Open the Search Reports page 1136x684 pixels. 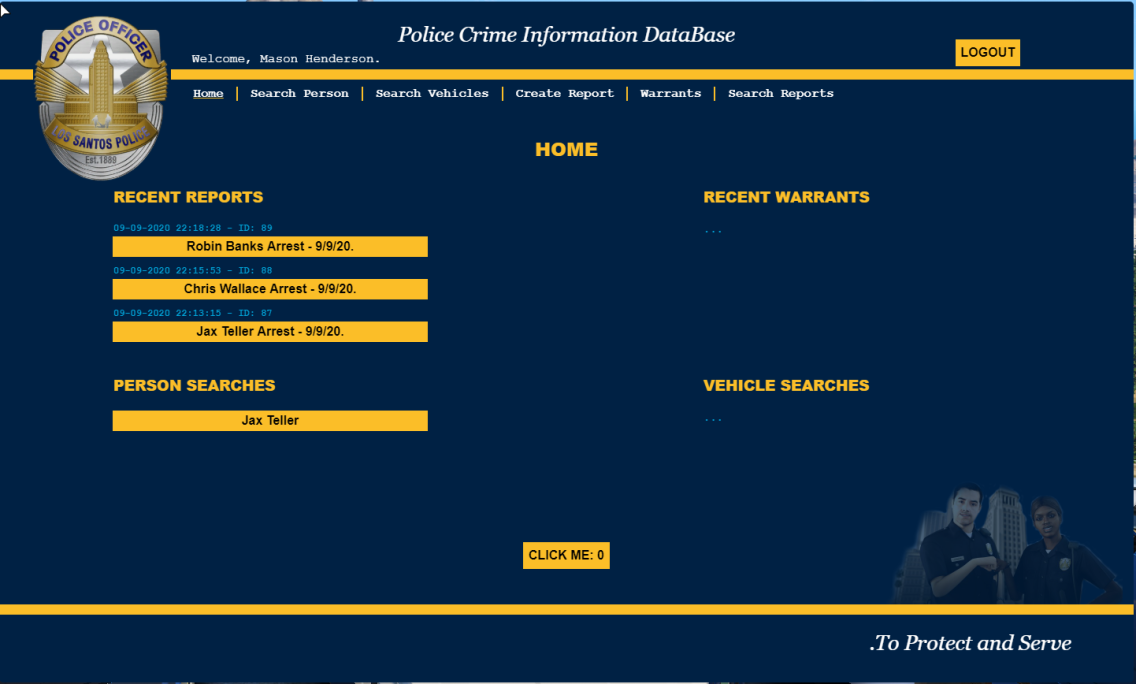(780, 93)
